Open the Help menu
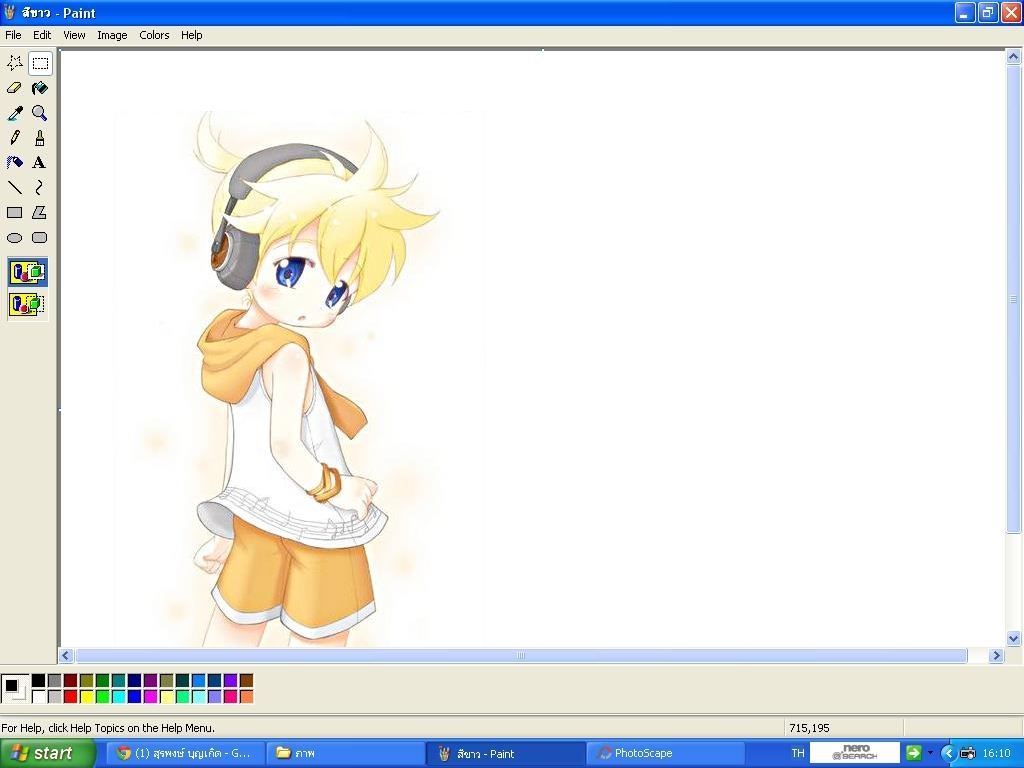Viewport: 1024px width, 768px height. (191, 35)
